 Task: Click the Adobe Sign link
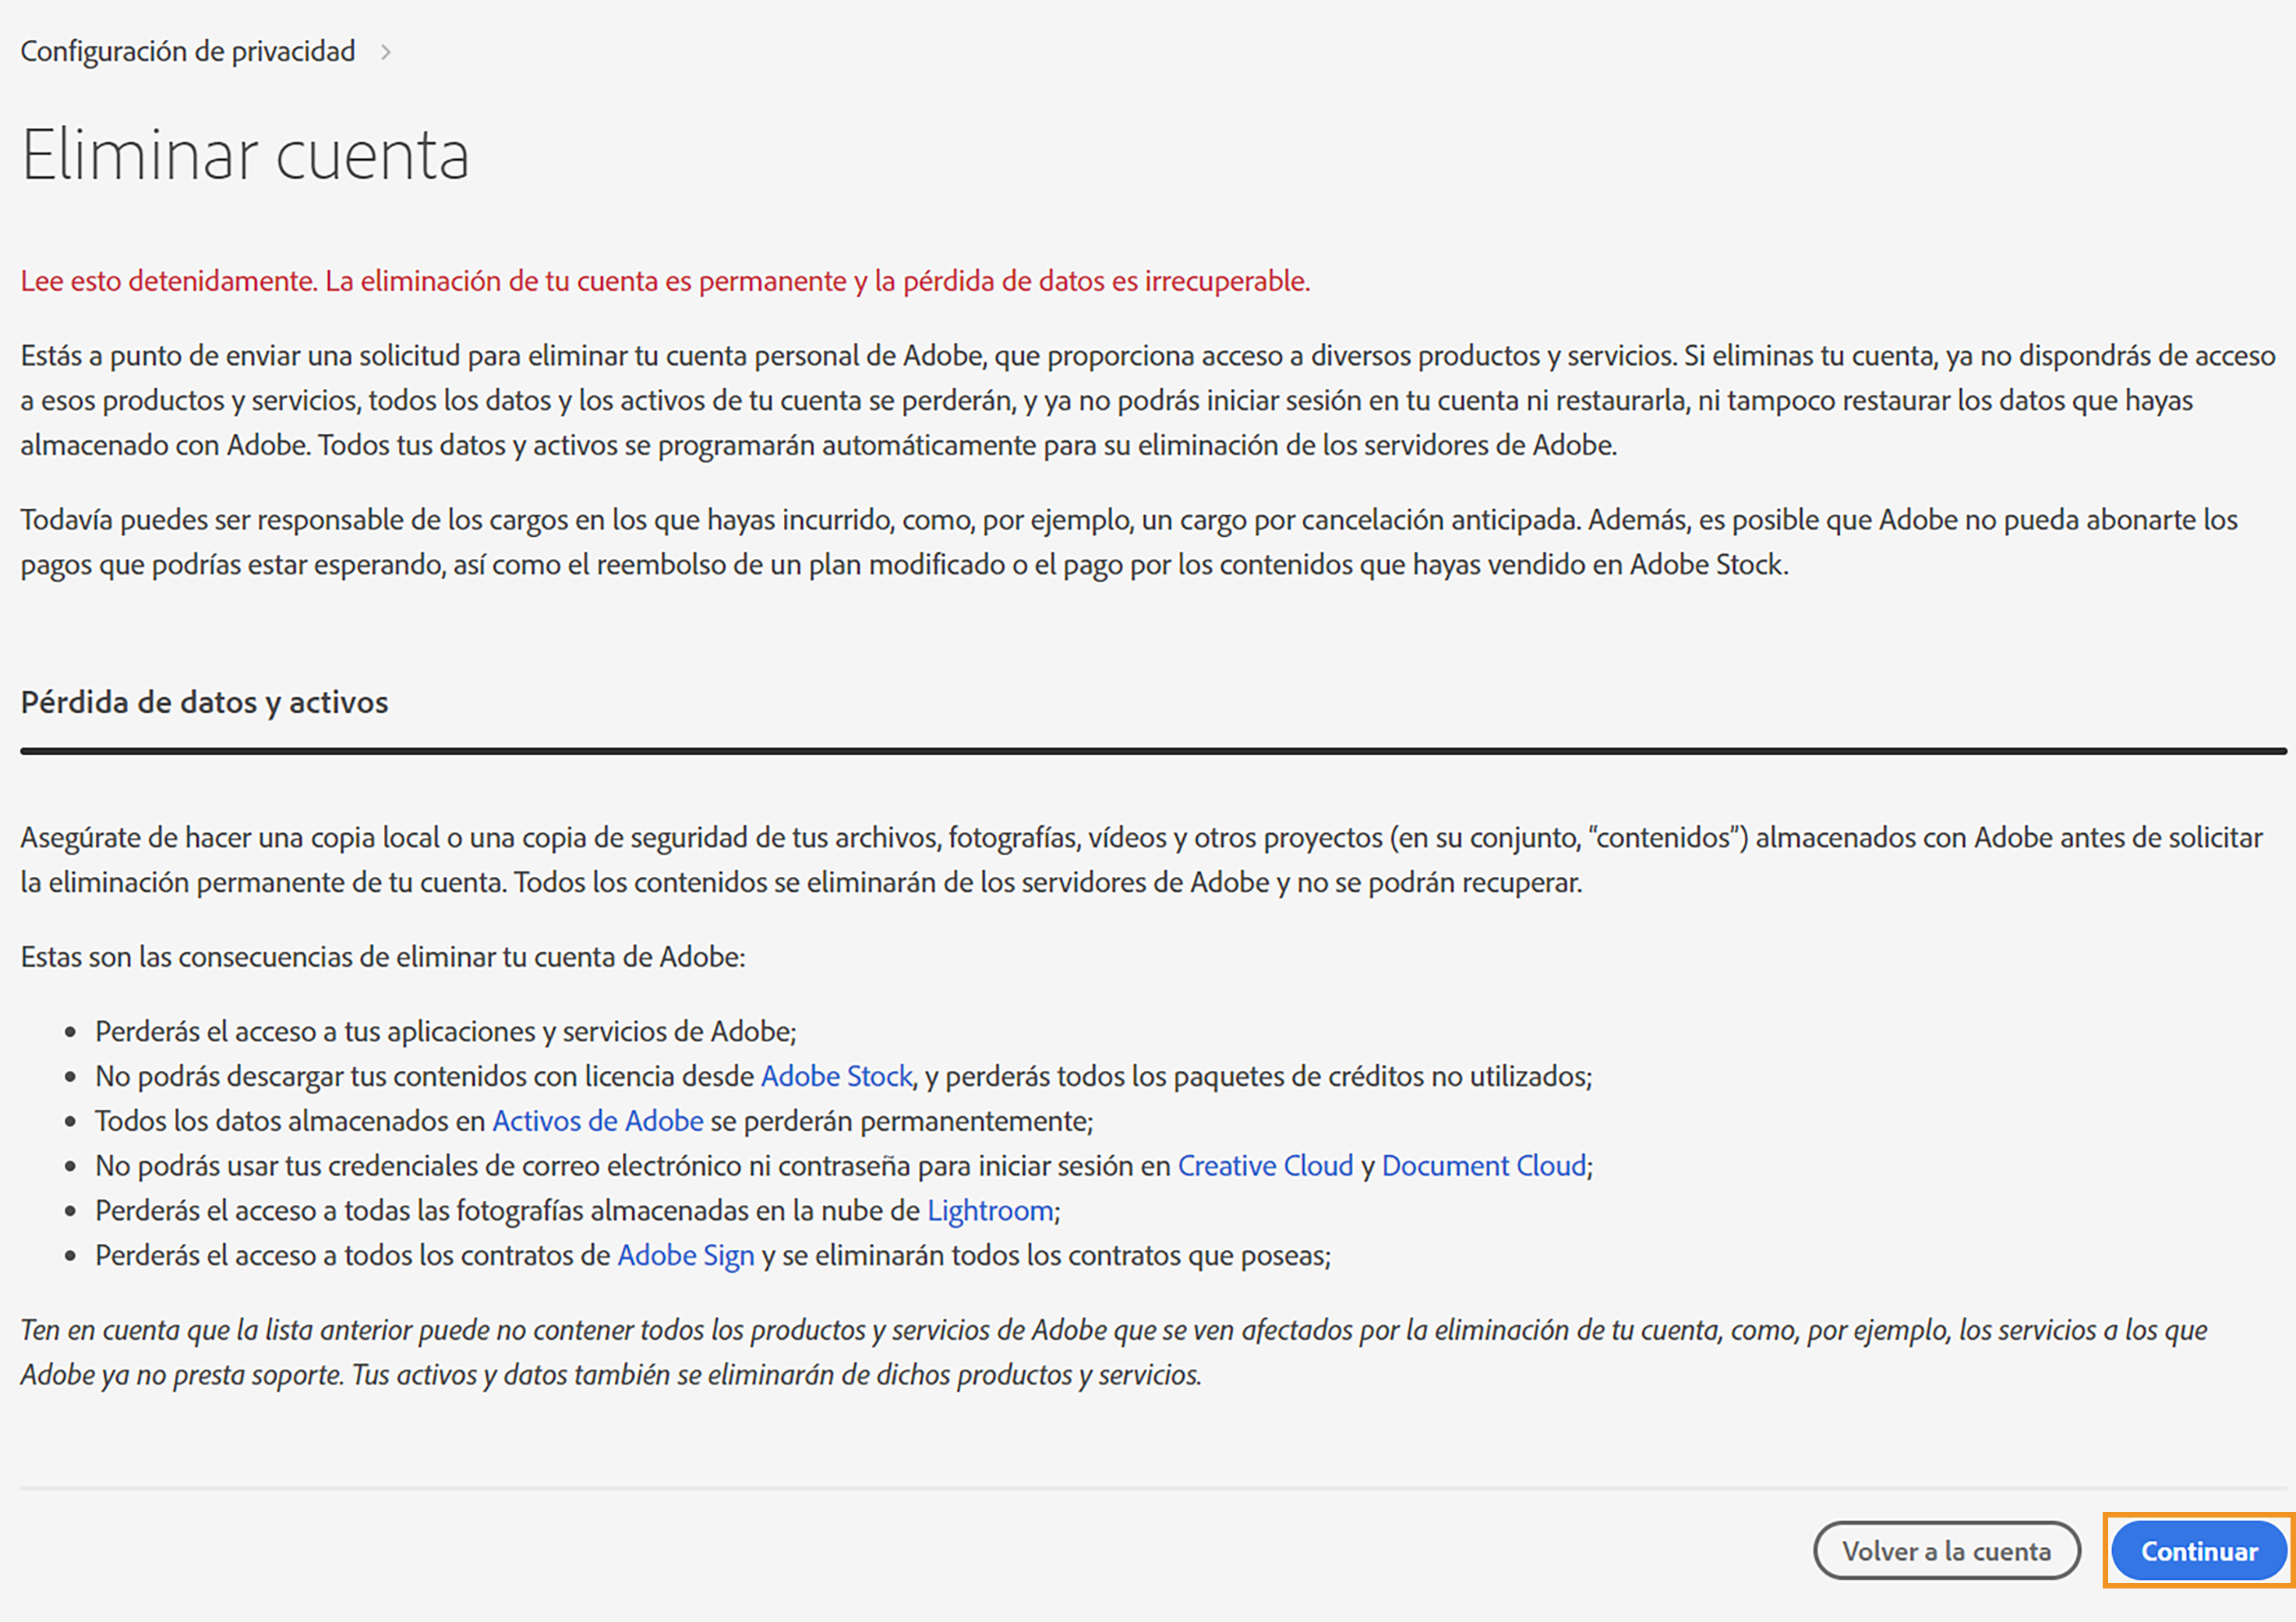coord(685,1255)
